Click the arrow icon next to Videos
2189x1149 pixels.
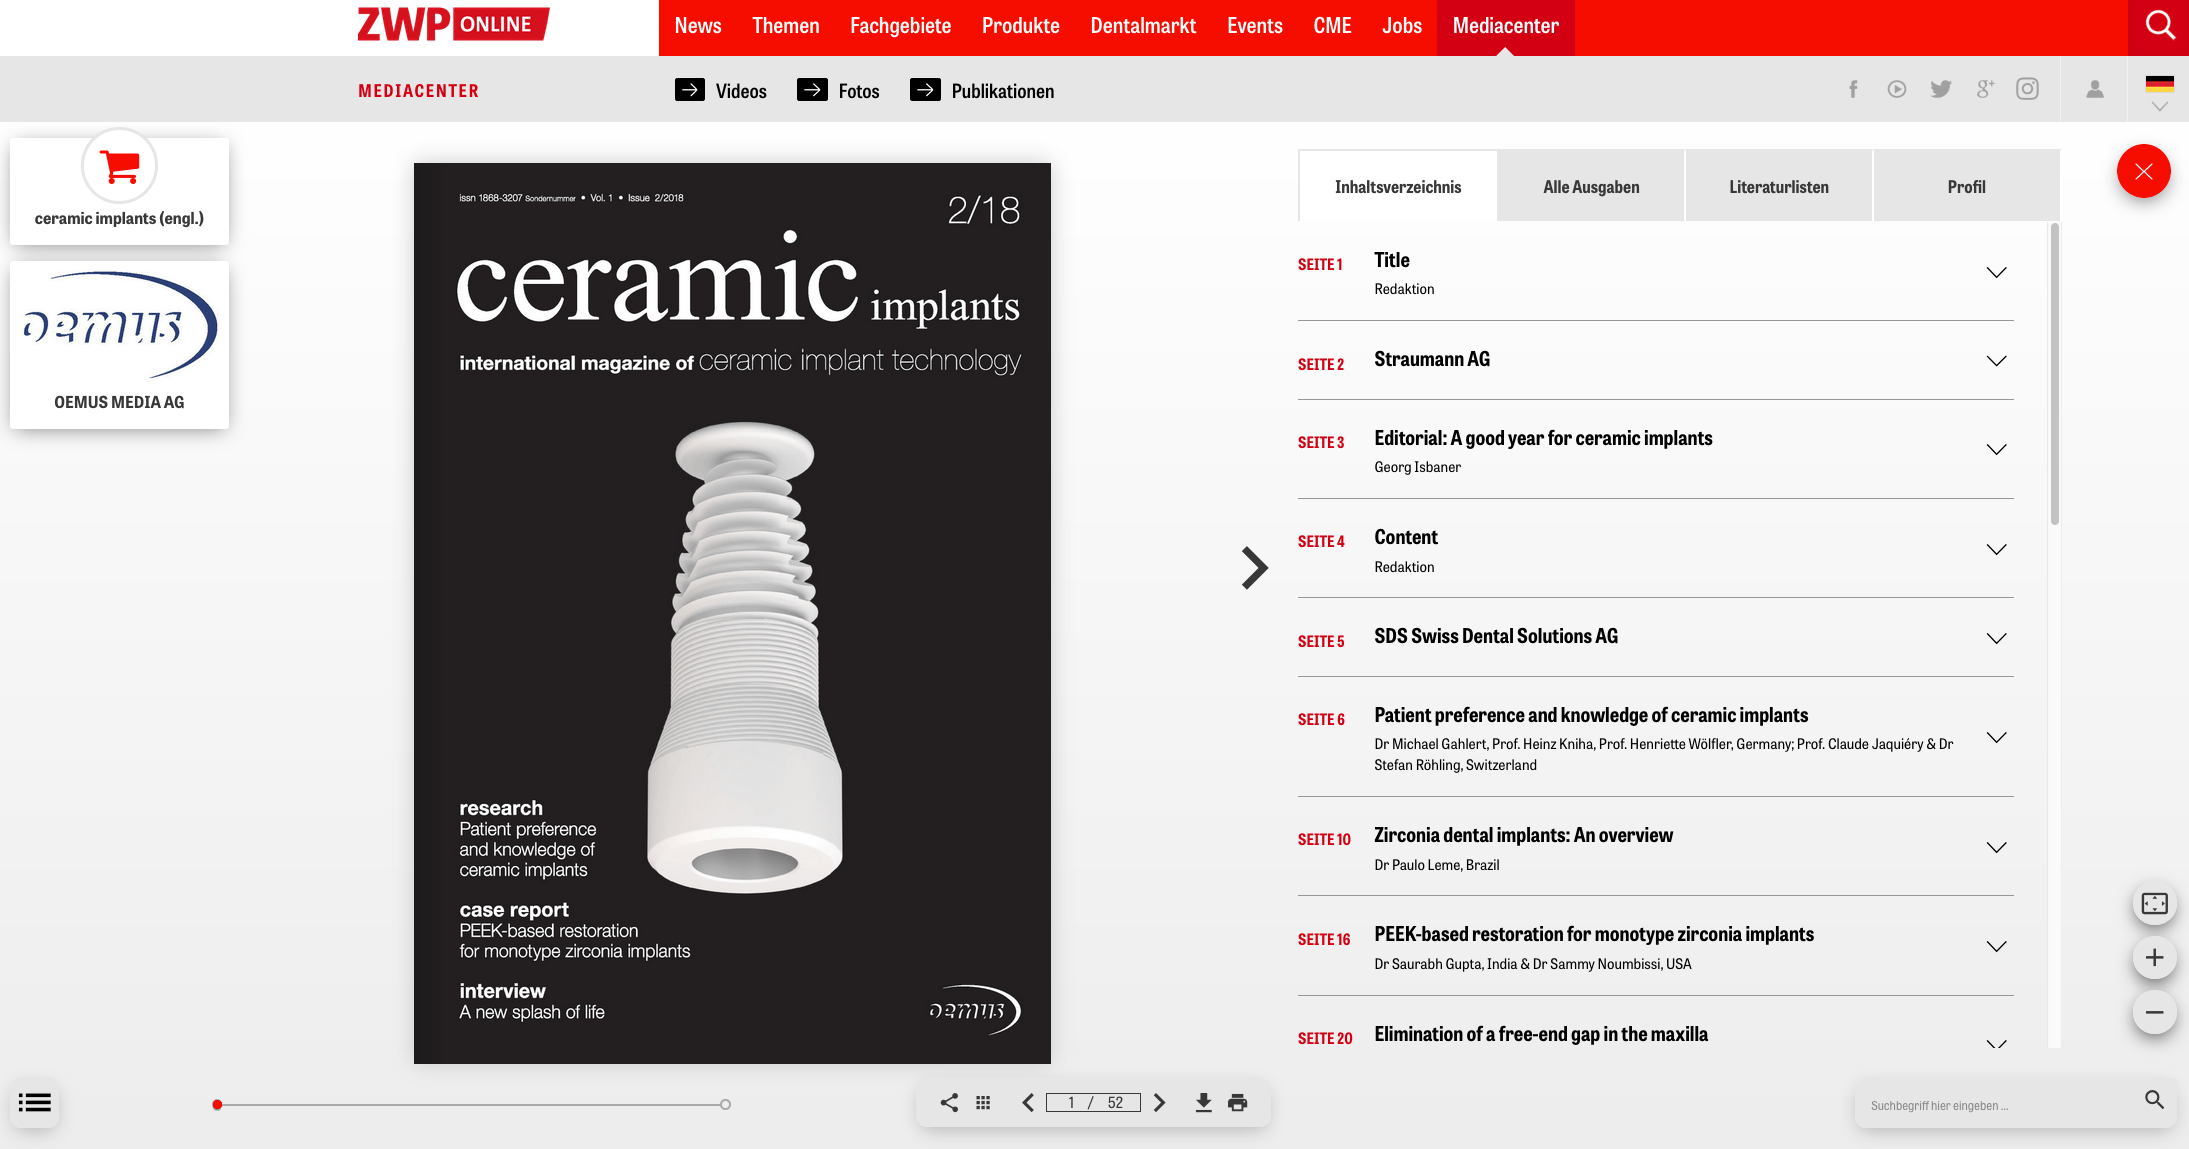click(690, 90)
